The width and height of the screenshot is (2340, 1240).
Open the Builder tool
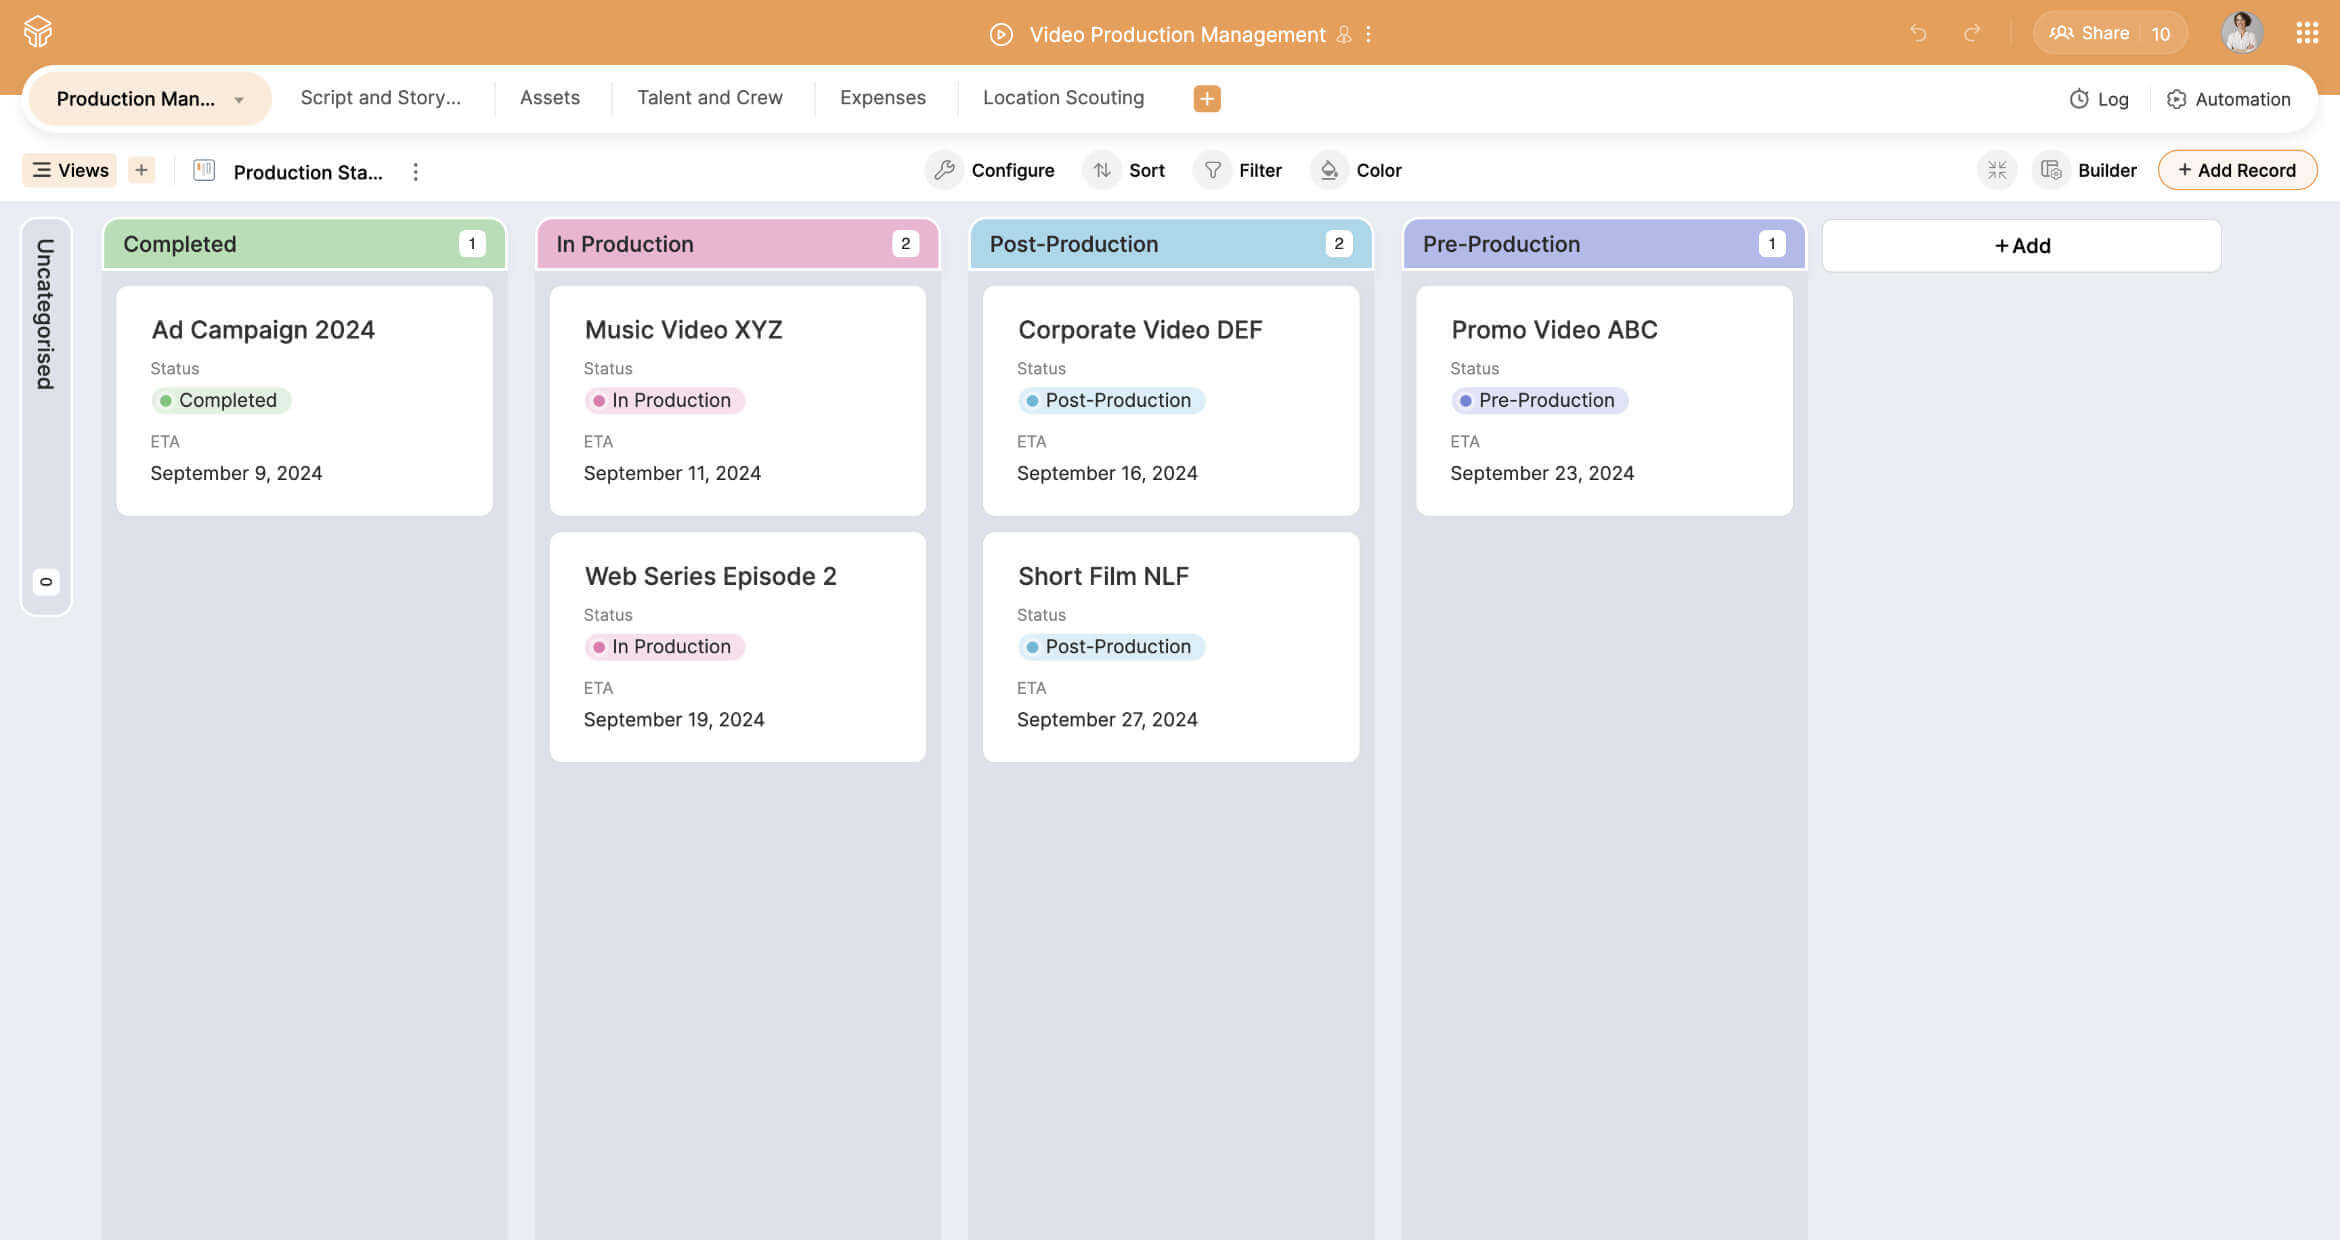(x=2087, y=170)
